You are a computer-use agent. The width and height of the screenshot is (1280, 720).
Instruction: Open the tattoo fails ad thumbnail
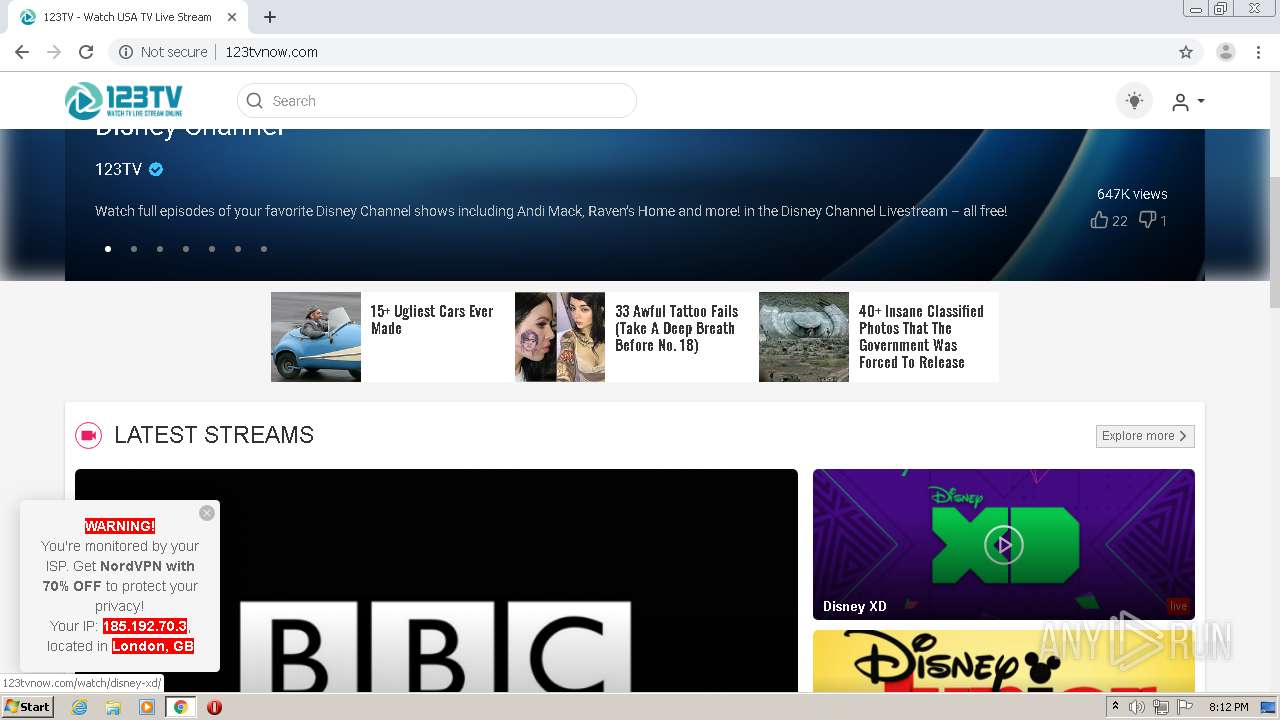560,337
